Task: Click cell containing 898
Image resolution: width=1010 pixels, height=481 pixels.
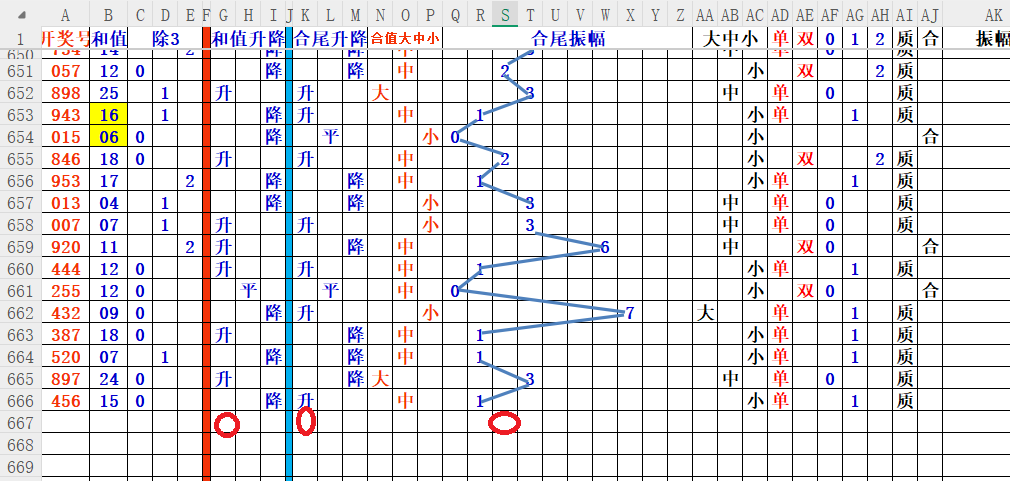Action: tap(66, 93)
